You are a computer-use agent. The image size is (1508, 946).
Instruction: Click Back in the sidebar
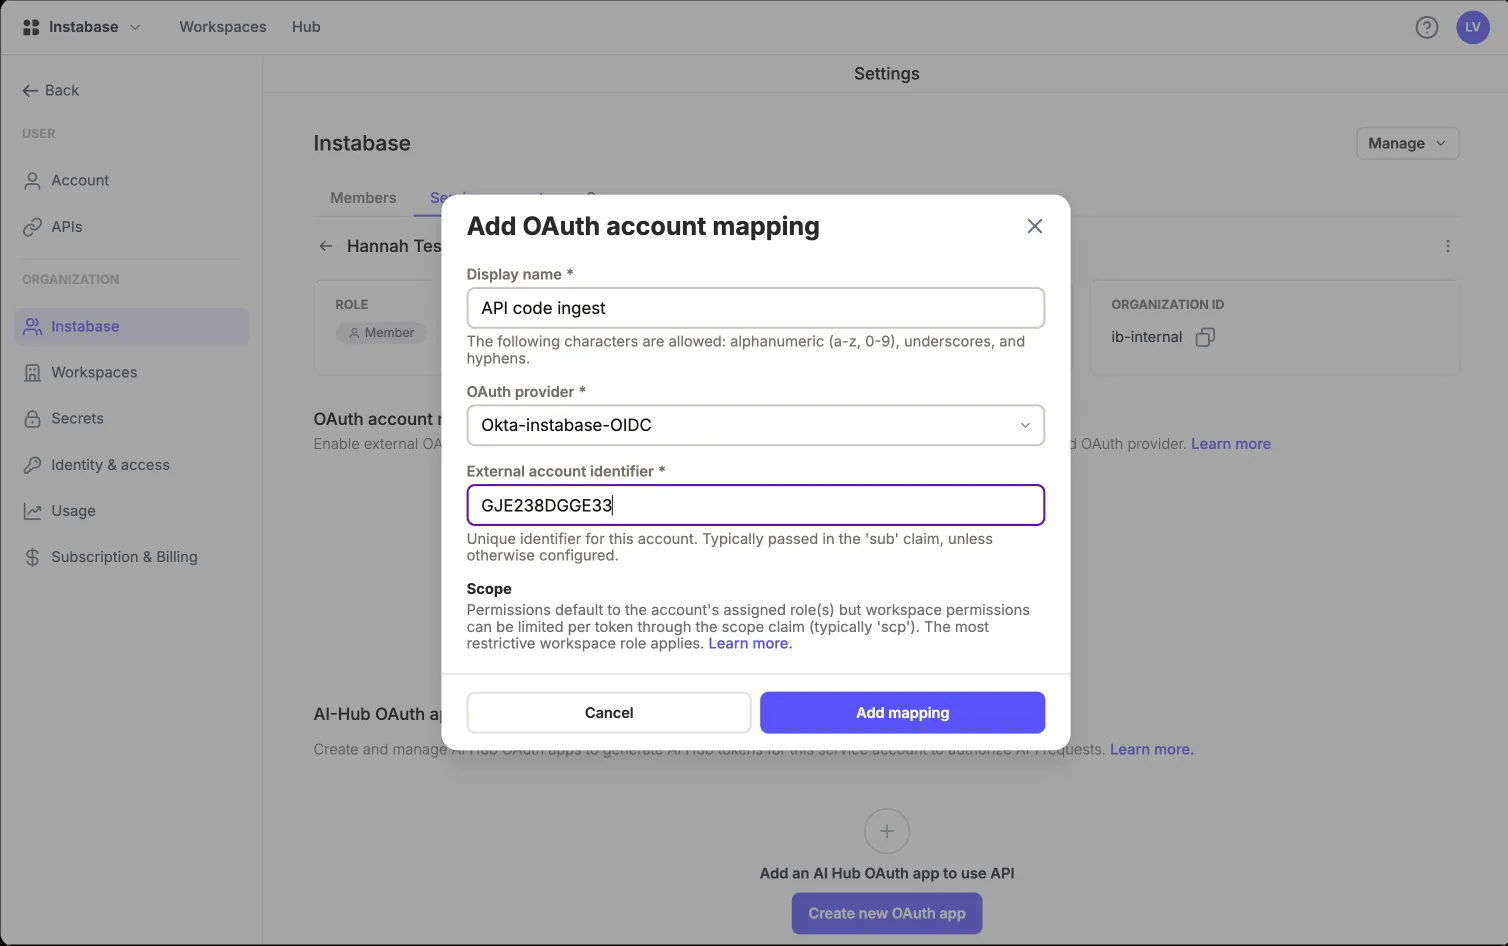click(51, 90)
